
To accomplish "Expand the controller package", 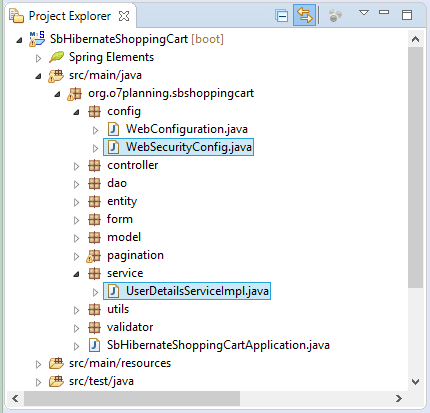I will pos(76,166).
